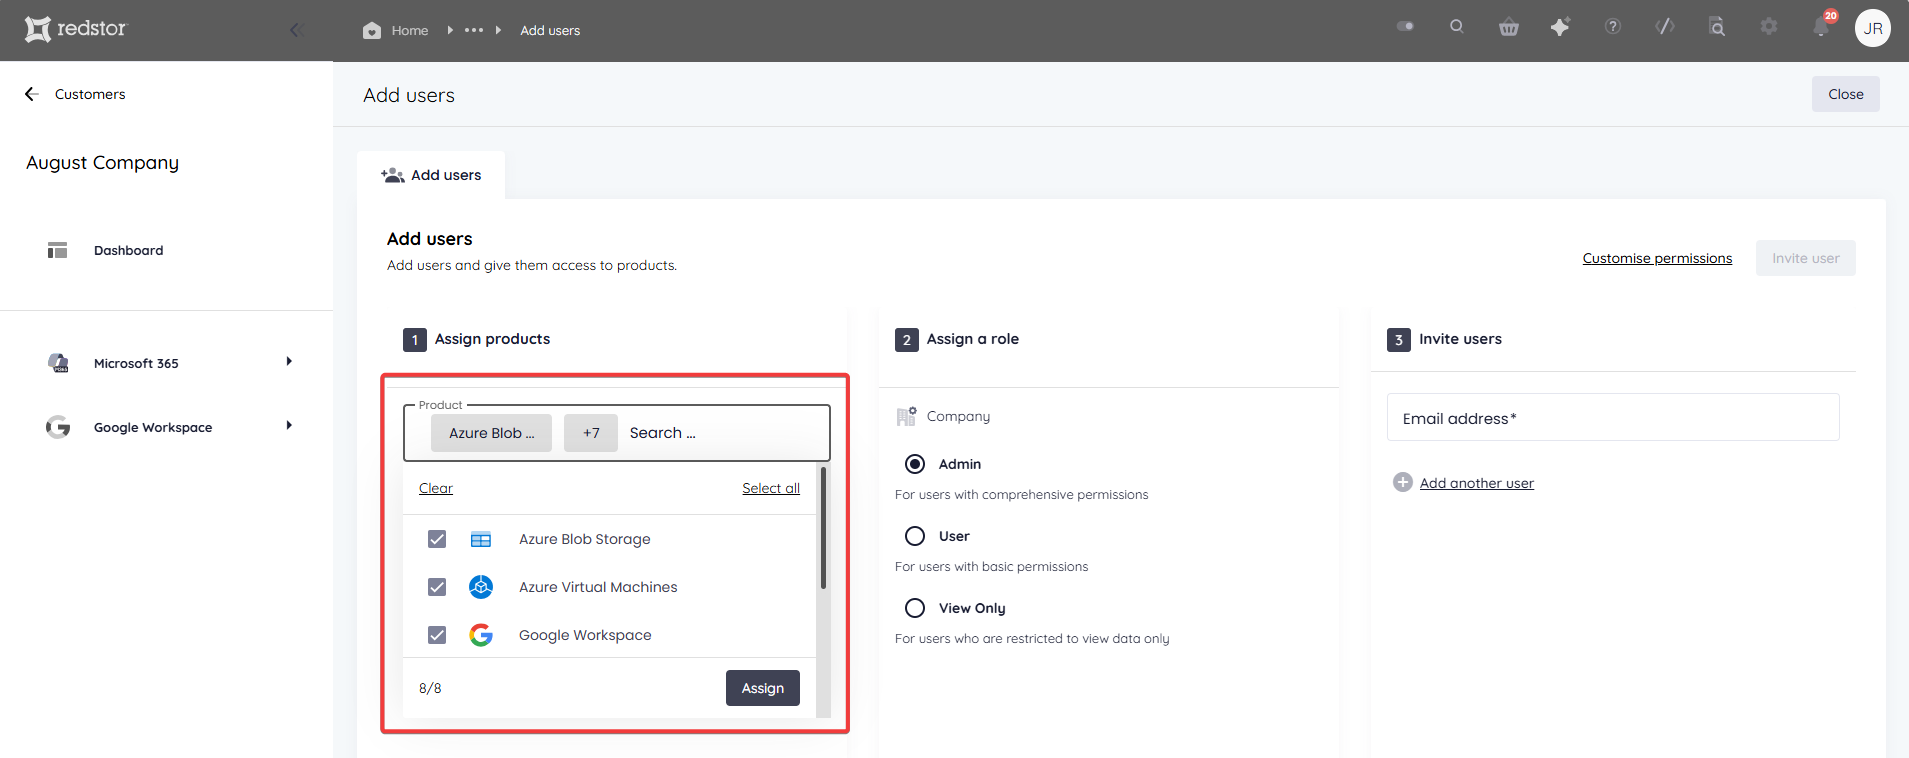1909x758 pixels.
Task: Click Select all products
Action: pos(771,488)
